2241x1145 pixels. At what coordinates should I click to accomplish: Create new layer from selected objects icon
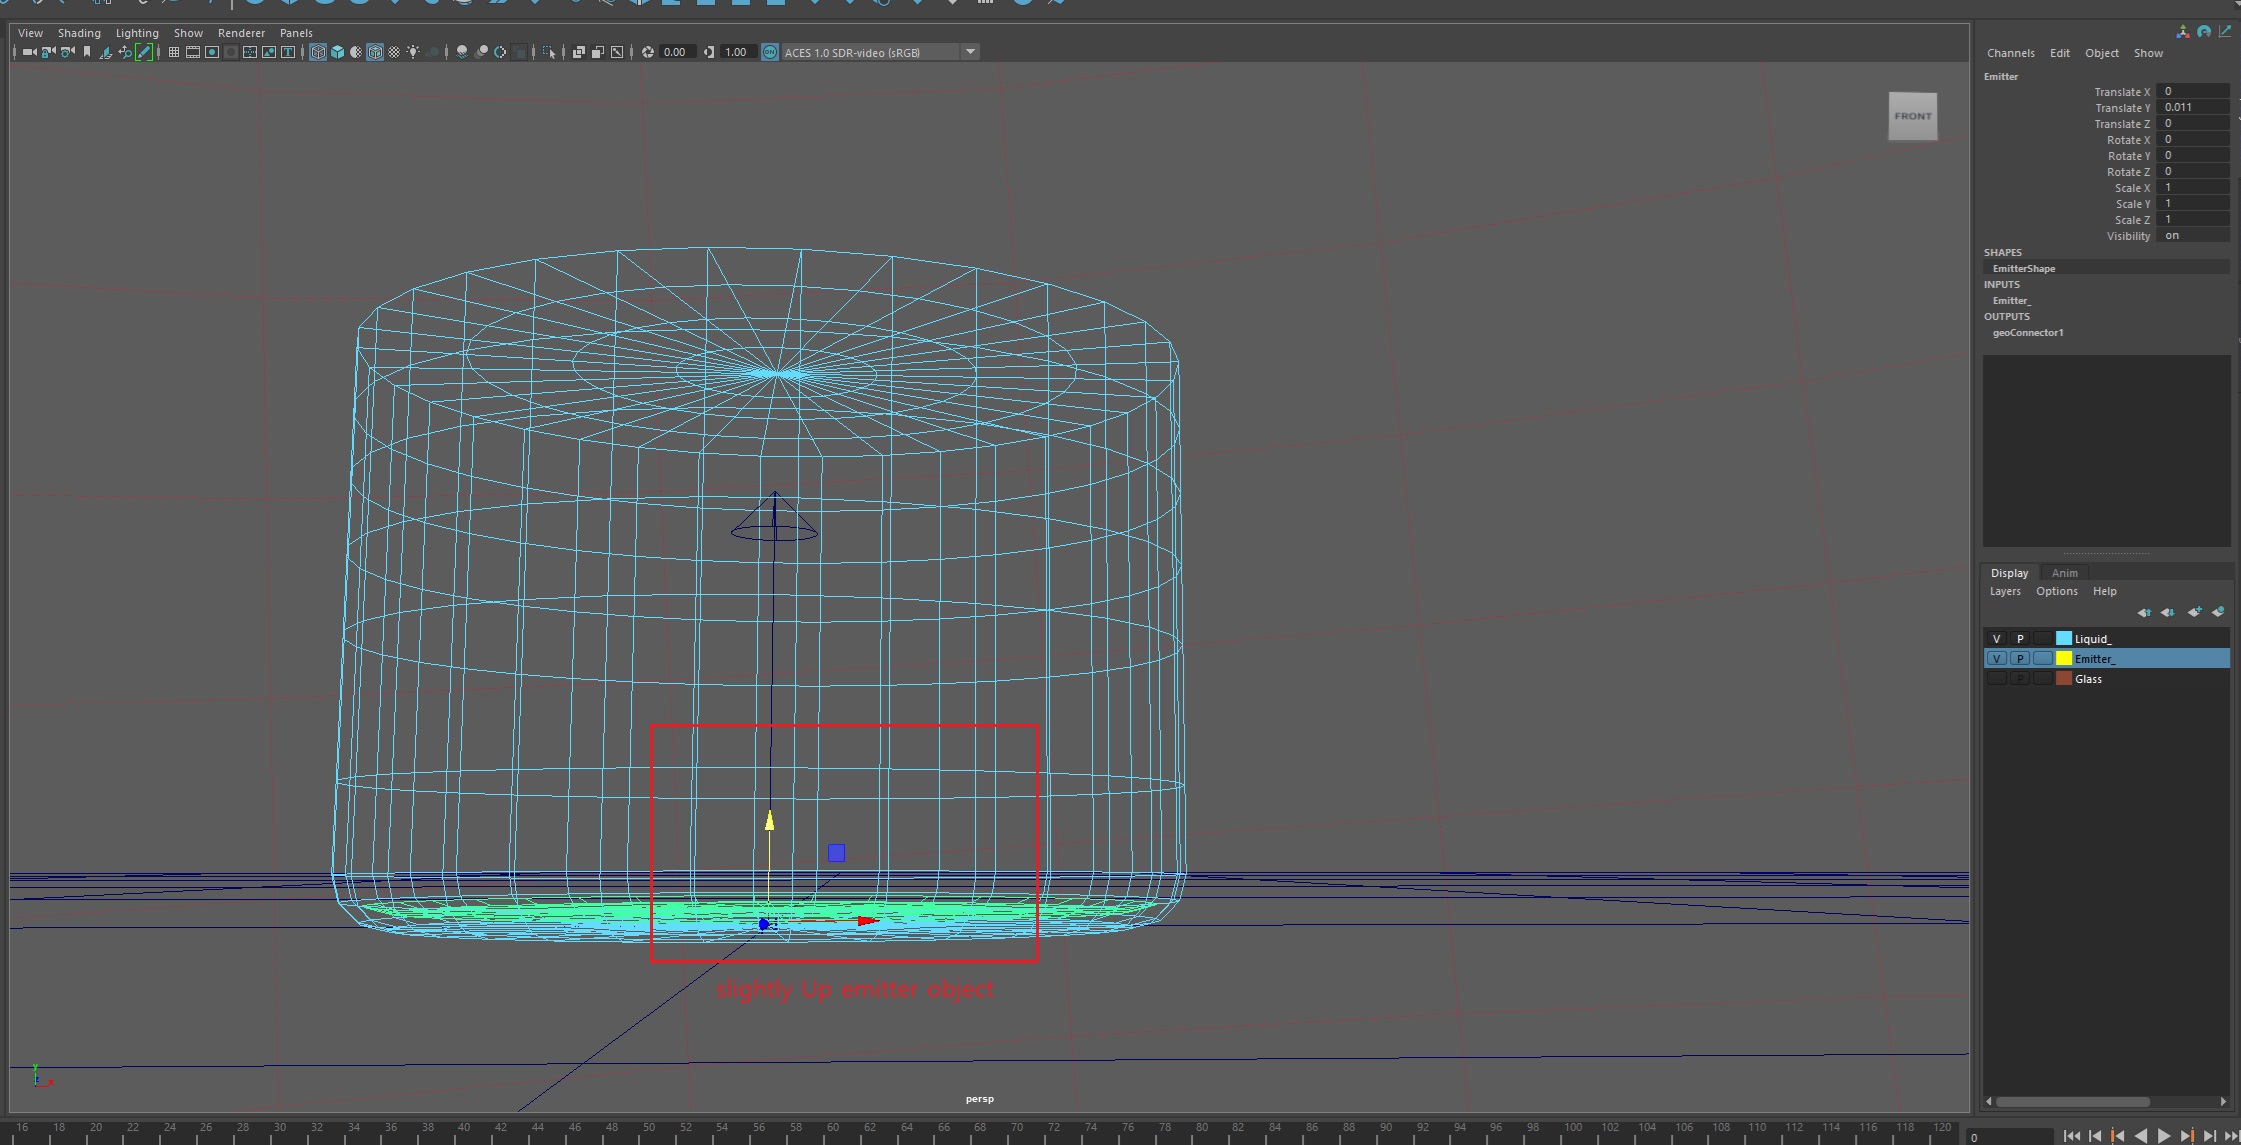pyautogui.click(x=2218, y=612)
